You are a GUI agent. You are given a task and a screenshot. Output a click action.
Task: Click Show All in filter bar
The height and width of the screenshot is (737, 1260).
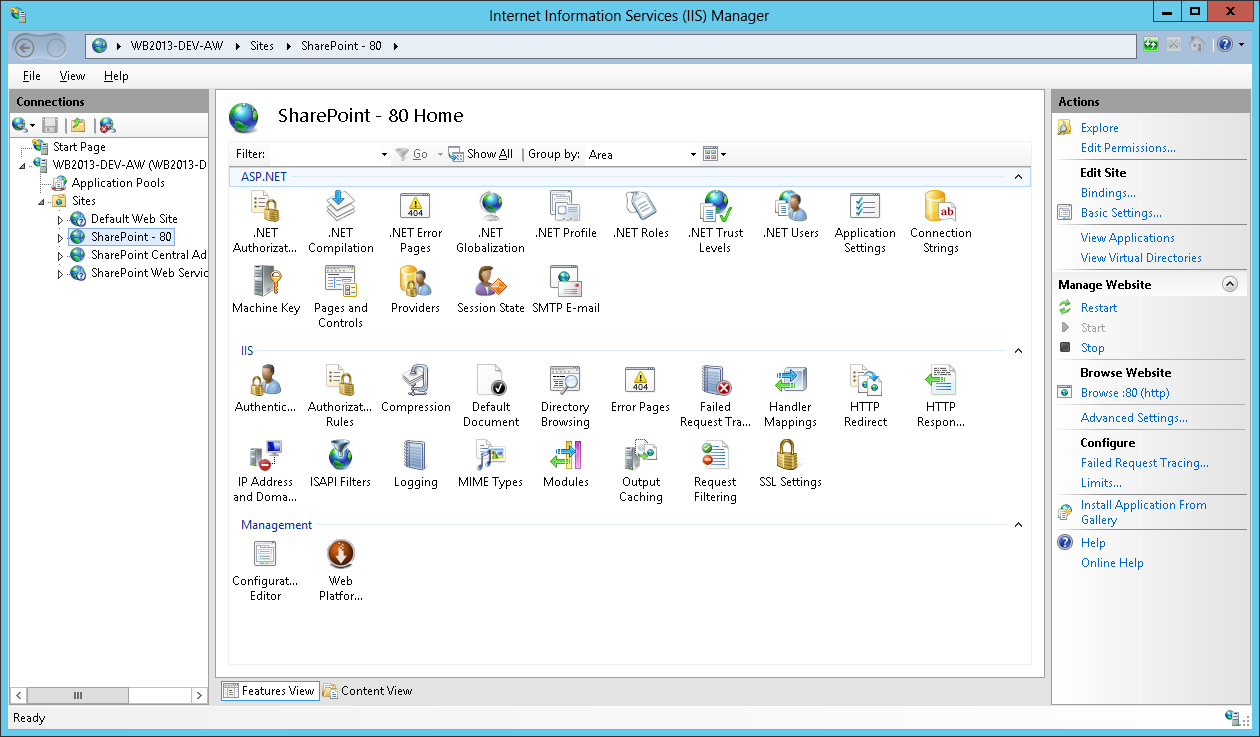(481, 154)
